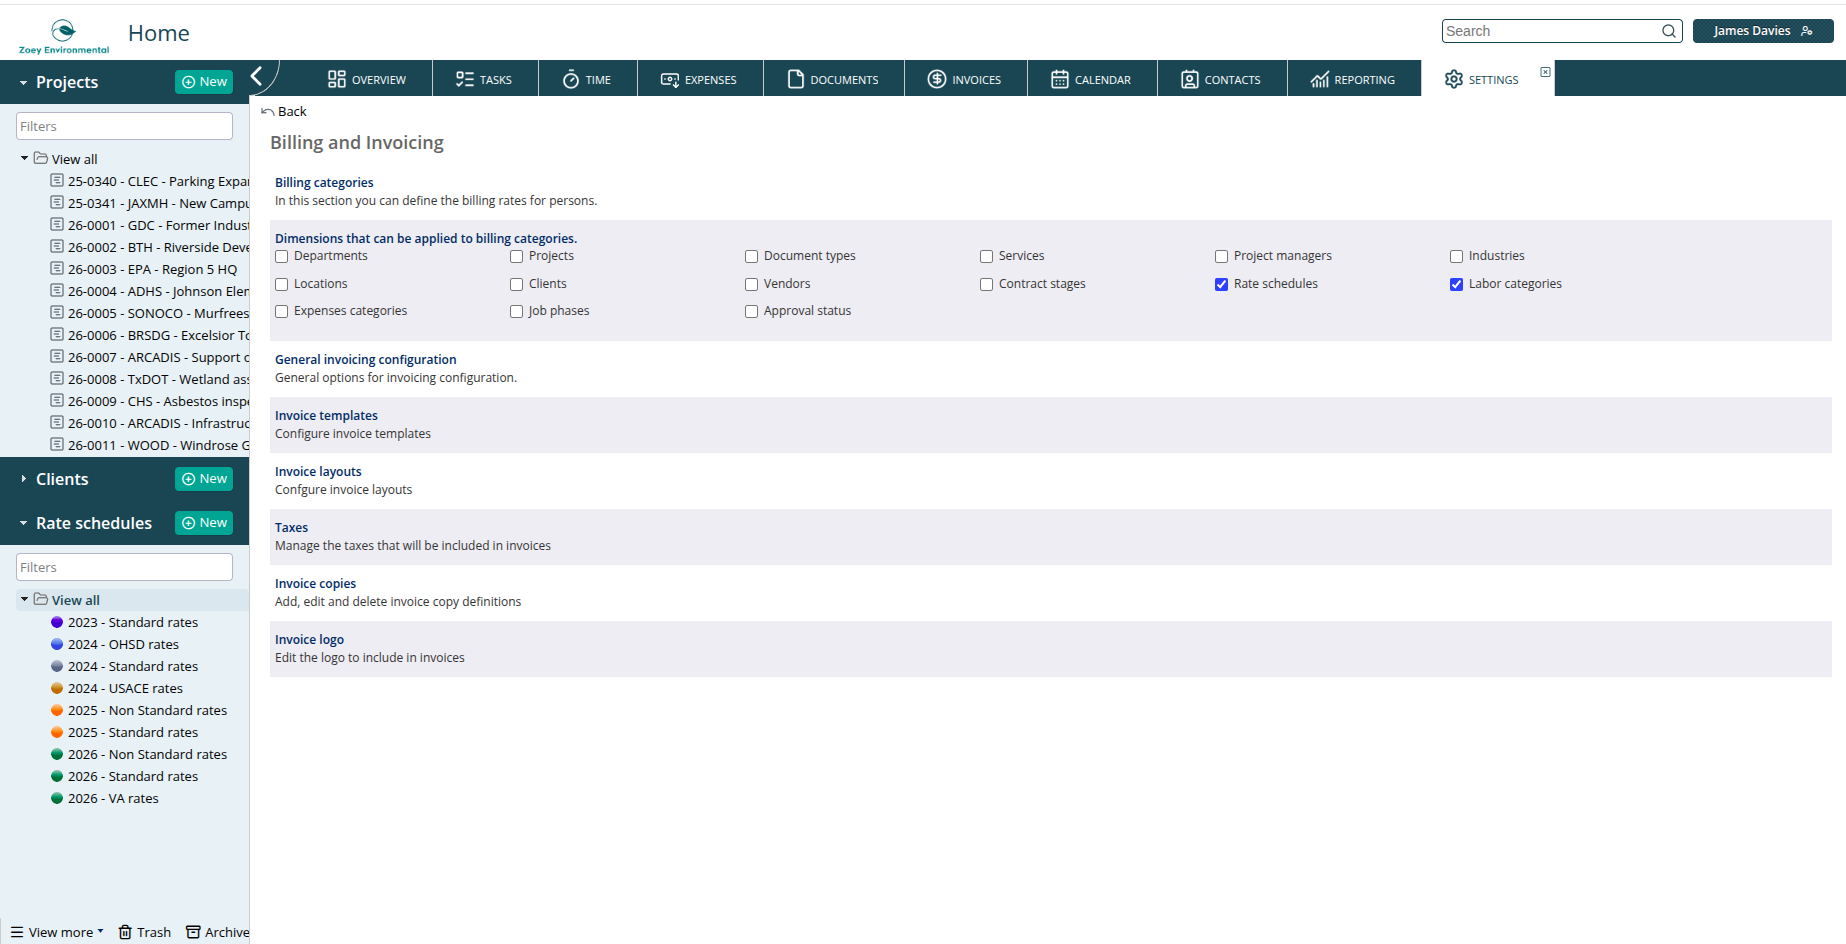1846x944 pixels.
Task: Open the Tasks tab
Action: pyautogui.click(x=484, y=79)
